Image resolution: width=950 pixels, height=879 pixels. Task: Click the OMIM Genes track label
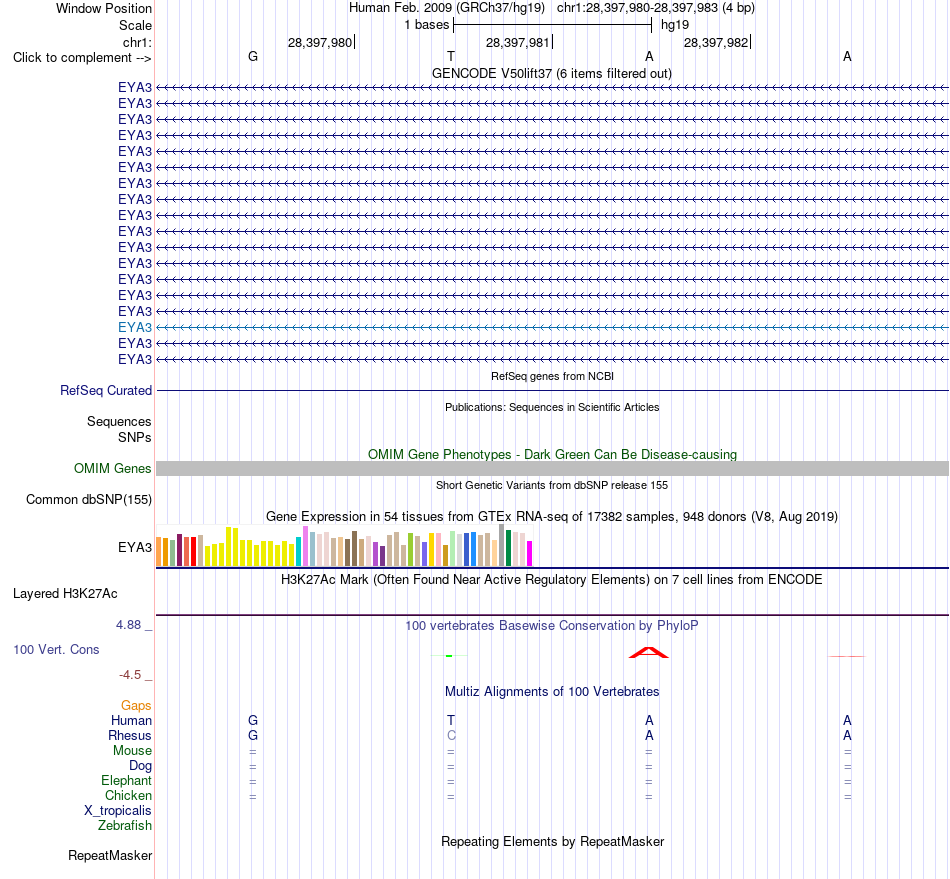point(112,468)
